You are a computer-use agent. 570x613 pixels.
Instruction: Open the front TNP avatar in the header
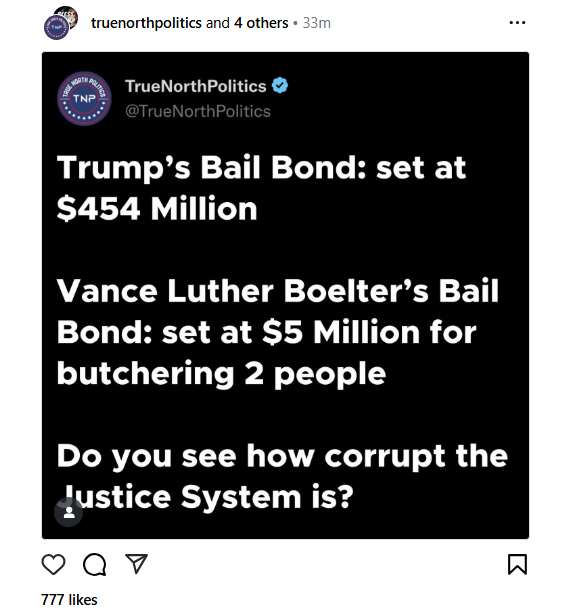[57, 28]
